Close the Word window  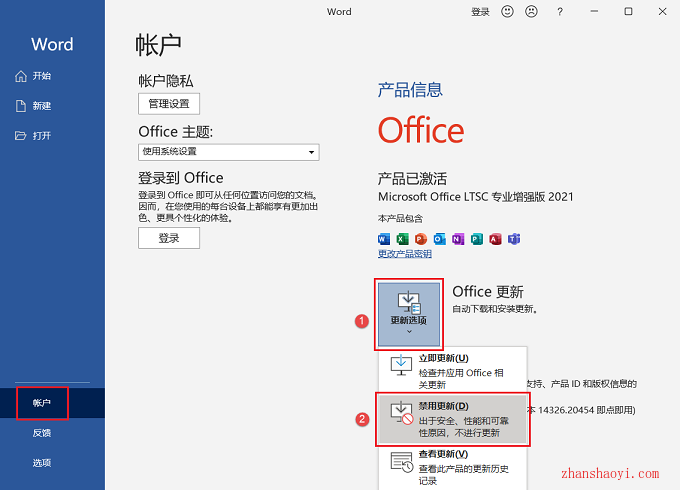(x=662, y=12)
